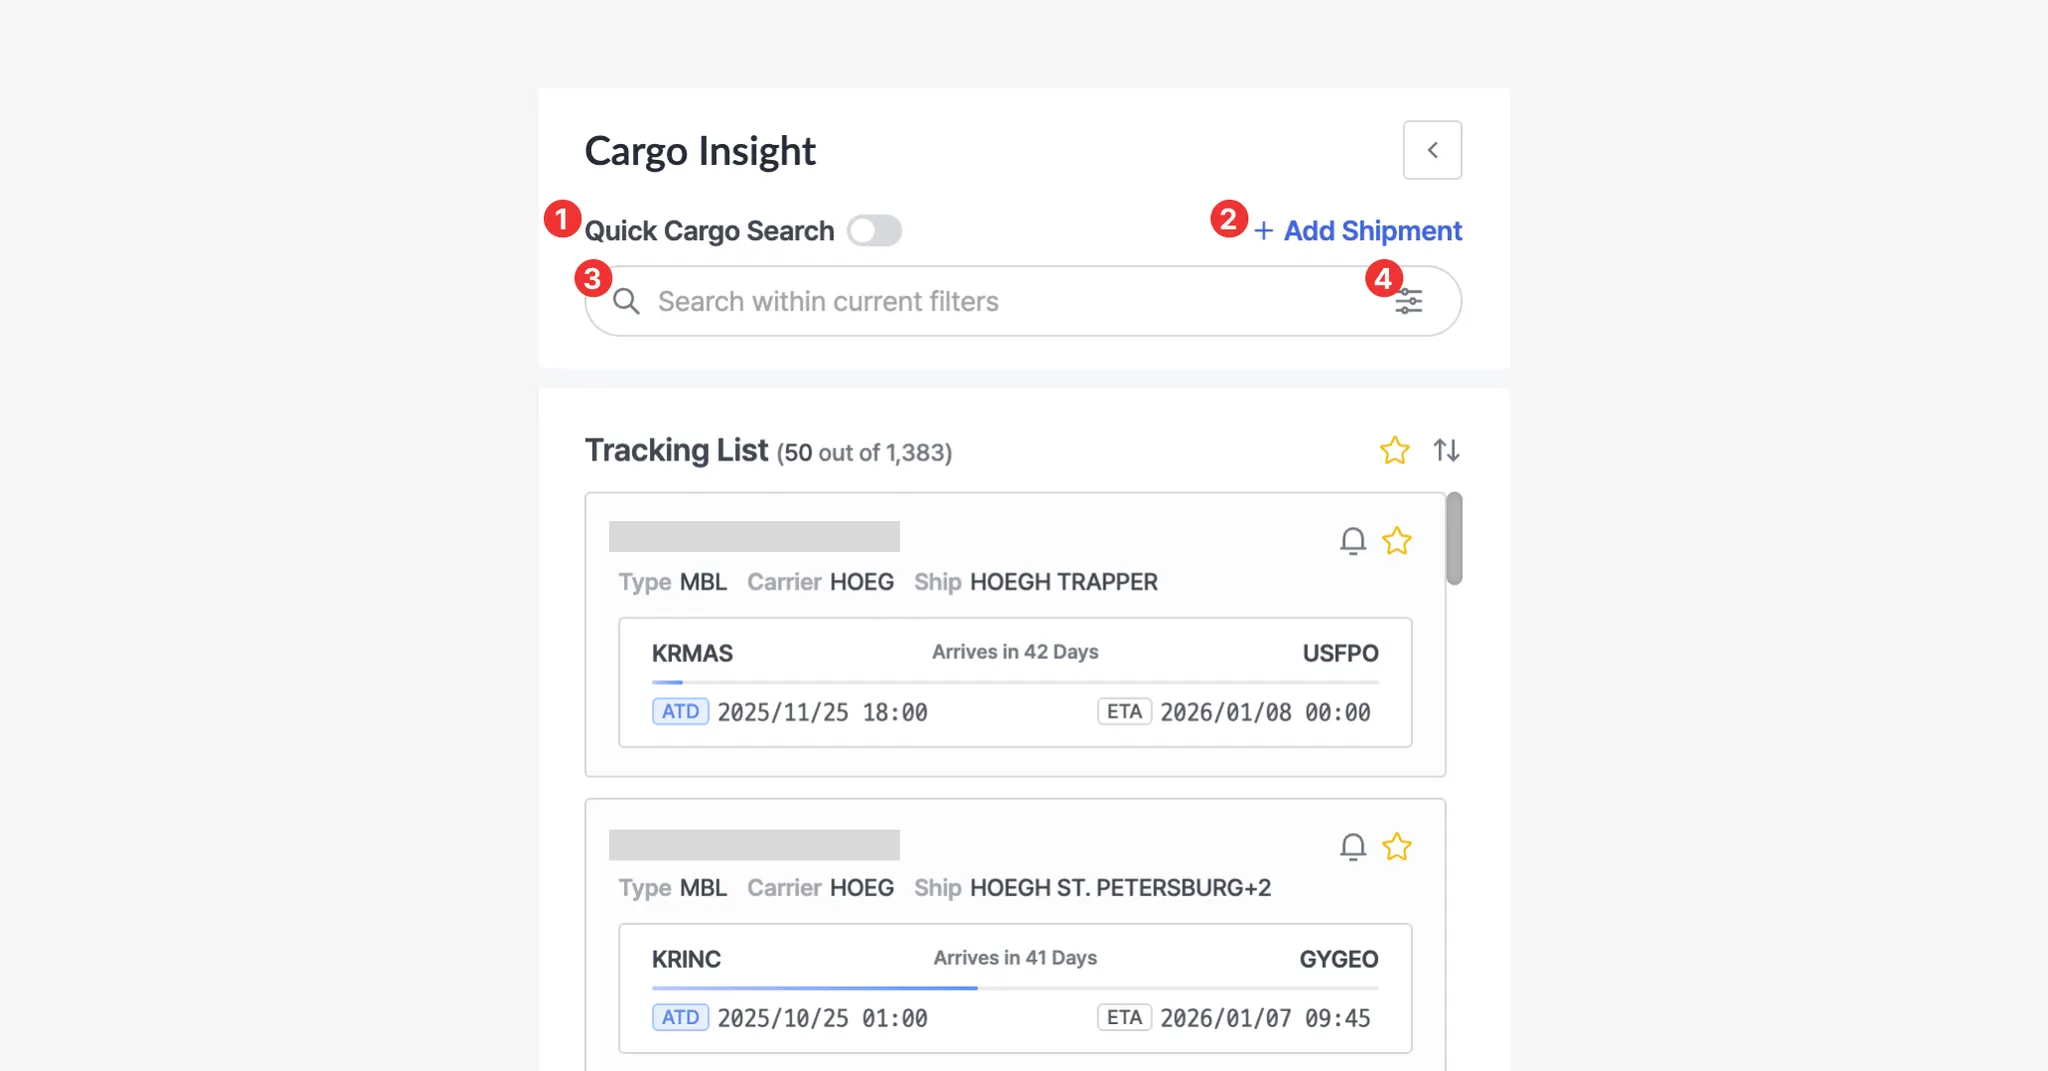Click the magnifier search icon

626,301
